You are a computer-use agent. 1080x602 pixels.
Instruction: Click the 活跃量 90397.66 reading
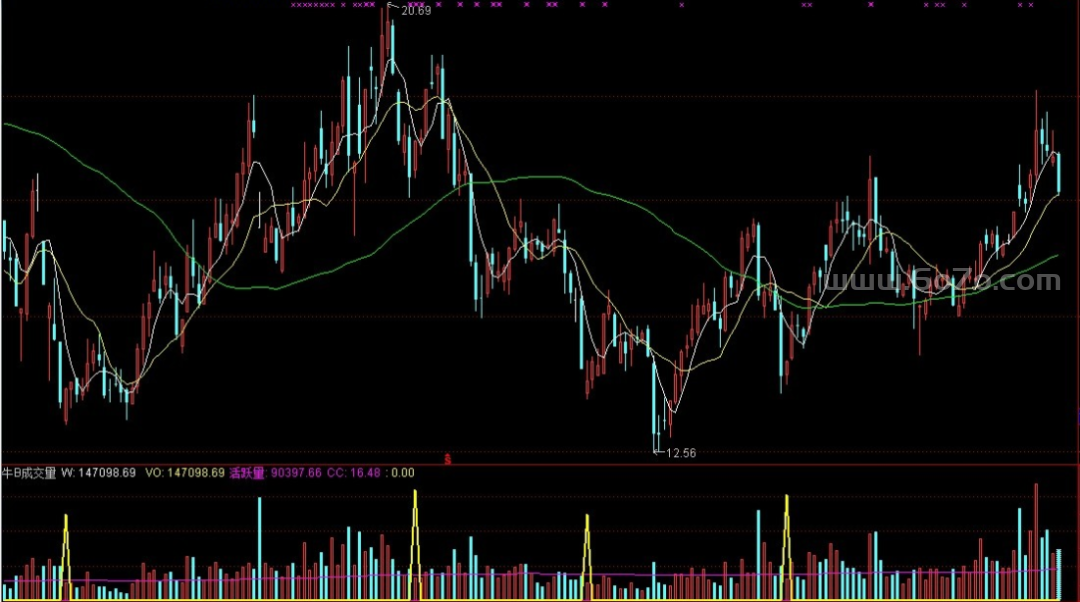coord(276,473)
